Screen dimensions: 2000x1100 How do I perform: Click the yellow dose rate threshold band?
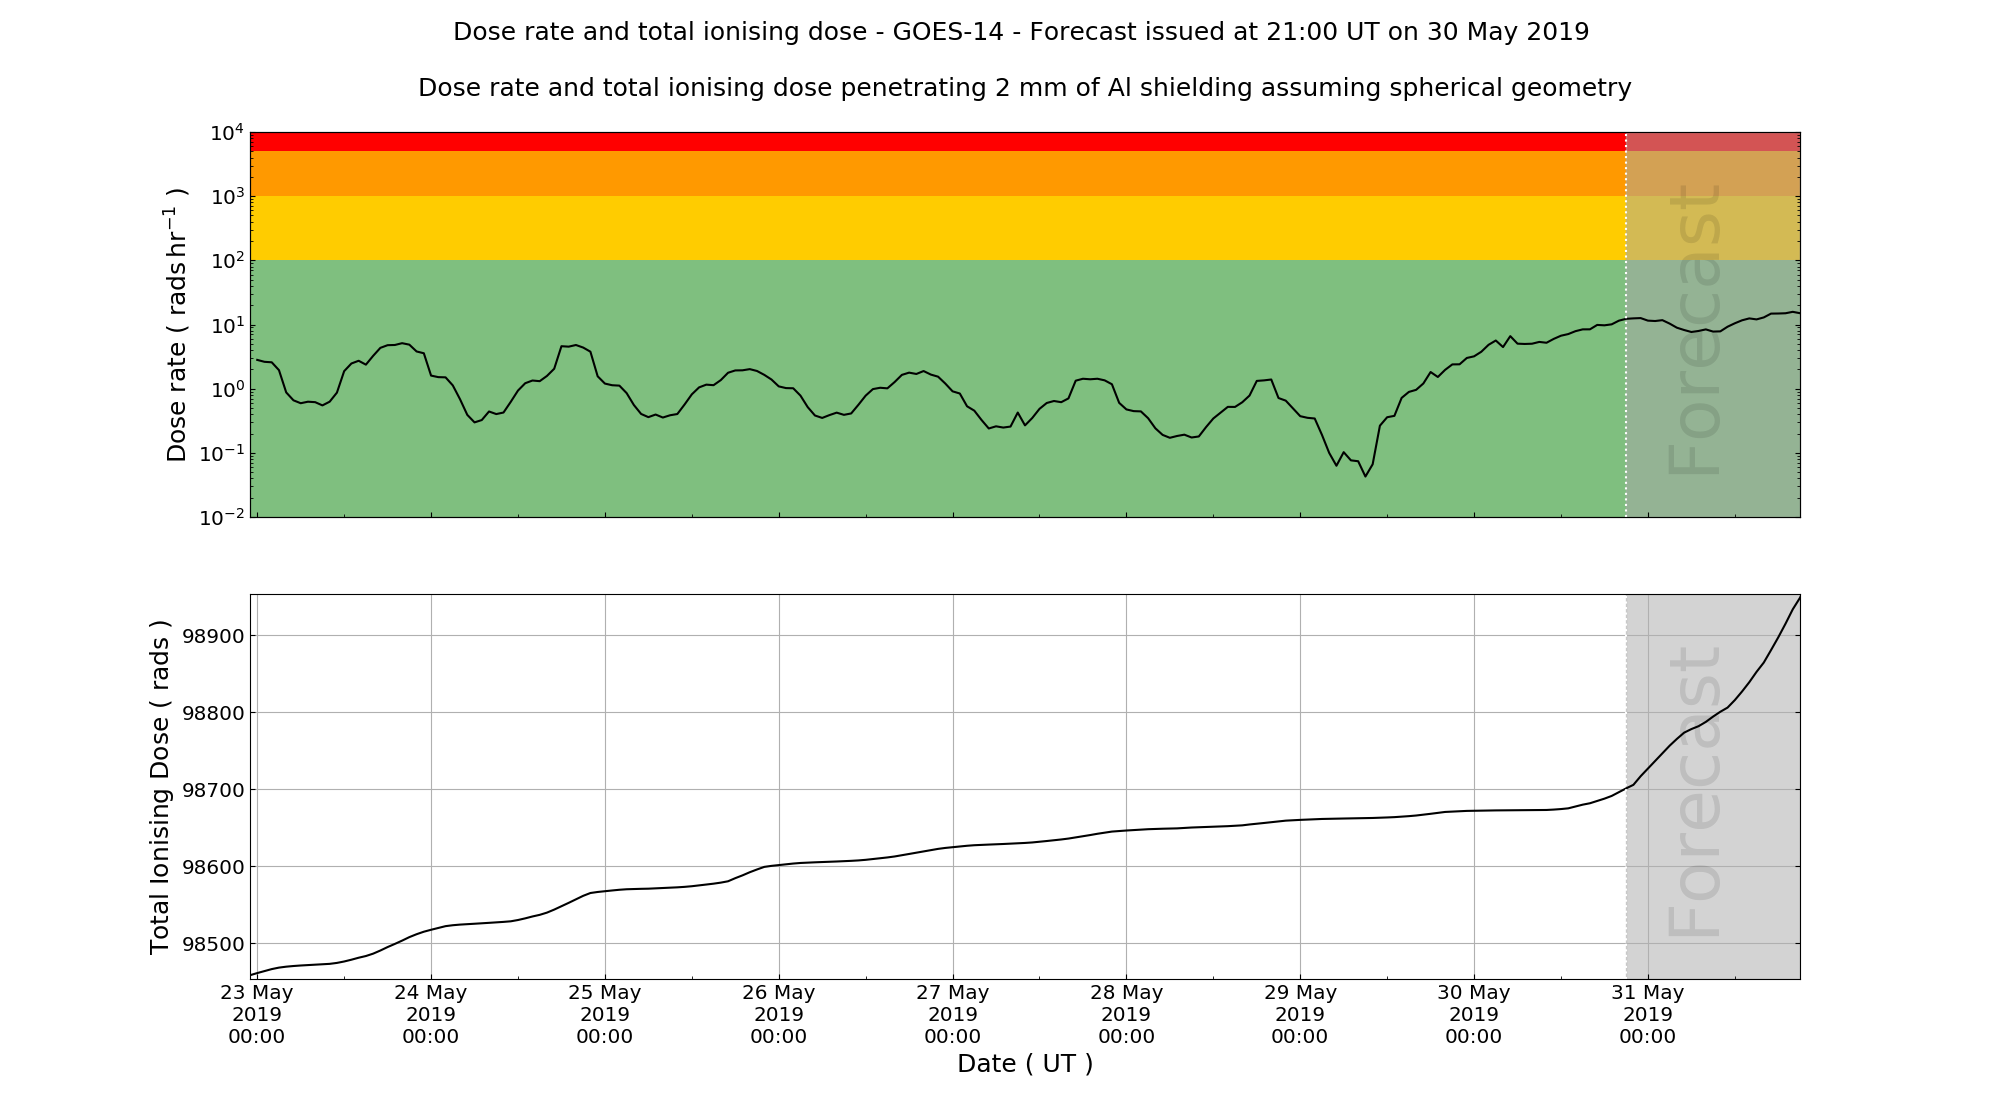937,228
